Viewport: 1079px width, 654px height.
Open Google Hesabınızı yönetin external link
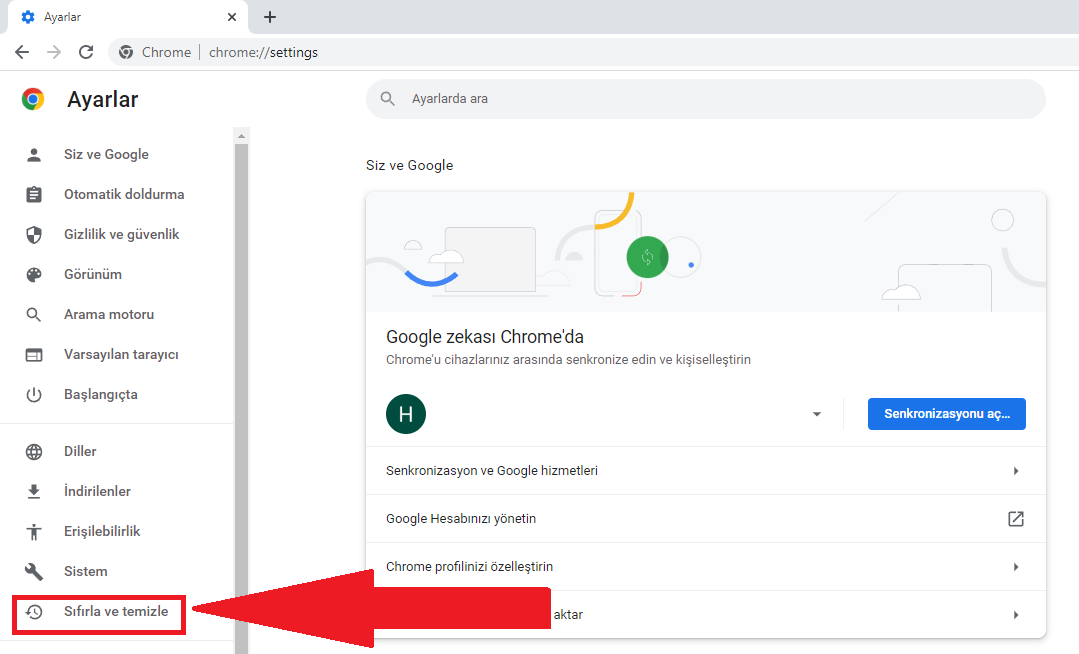pos(1016,519)
